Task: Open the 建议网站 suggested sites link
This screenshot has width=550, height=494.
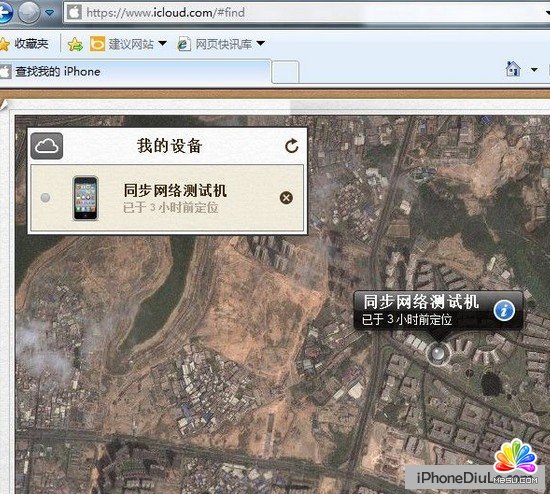Action: tap(130, 44)
